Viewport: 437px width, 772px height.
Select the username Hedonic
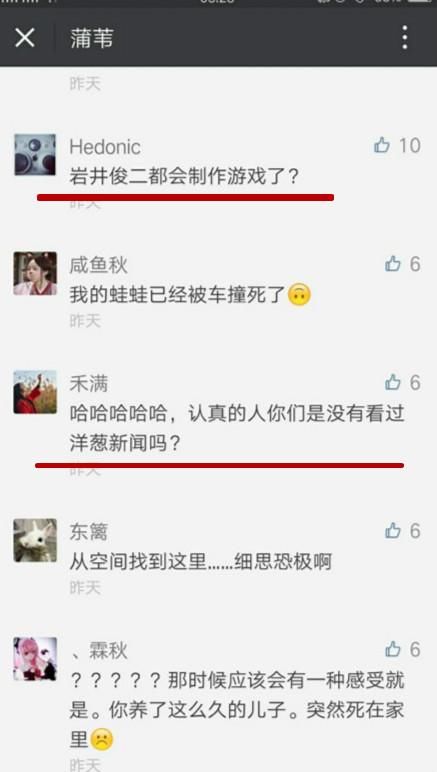[105, 147]
